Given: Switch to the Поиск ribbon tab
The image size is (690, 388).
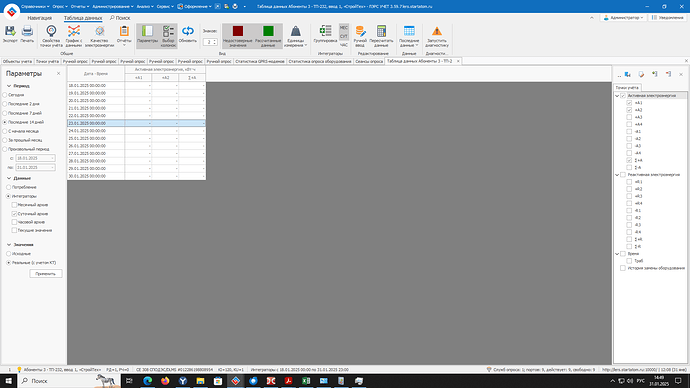Looking at the screenshot, I should (120, 18).
